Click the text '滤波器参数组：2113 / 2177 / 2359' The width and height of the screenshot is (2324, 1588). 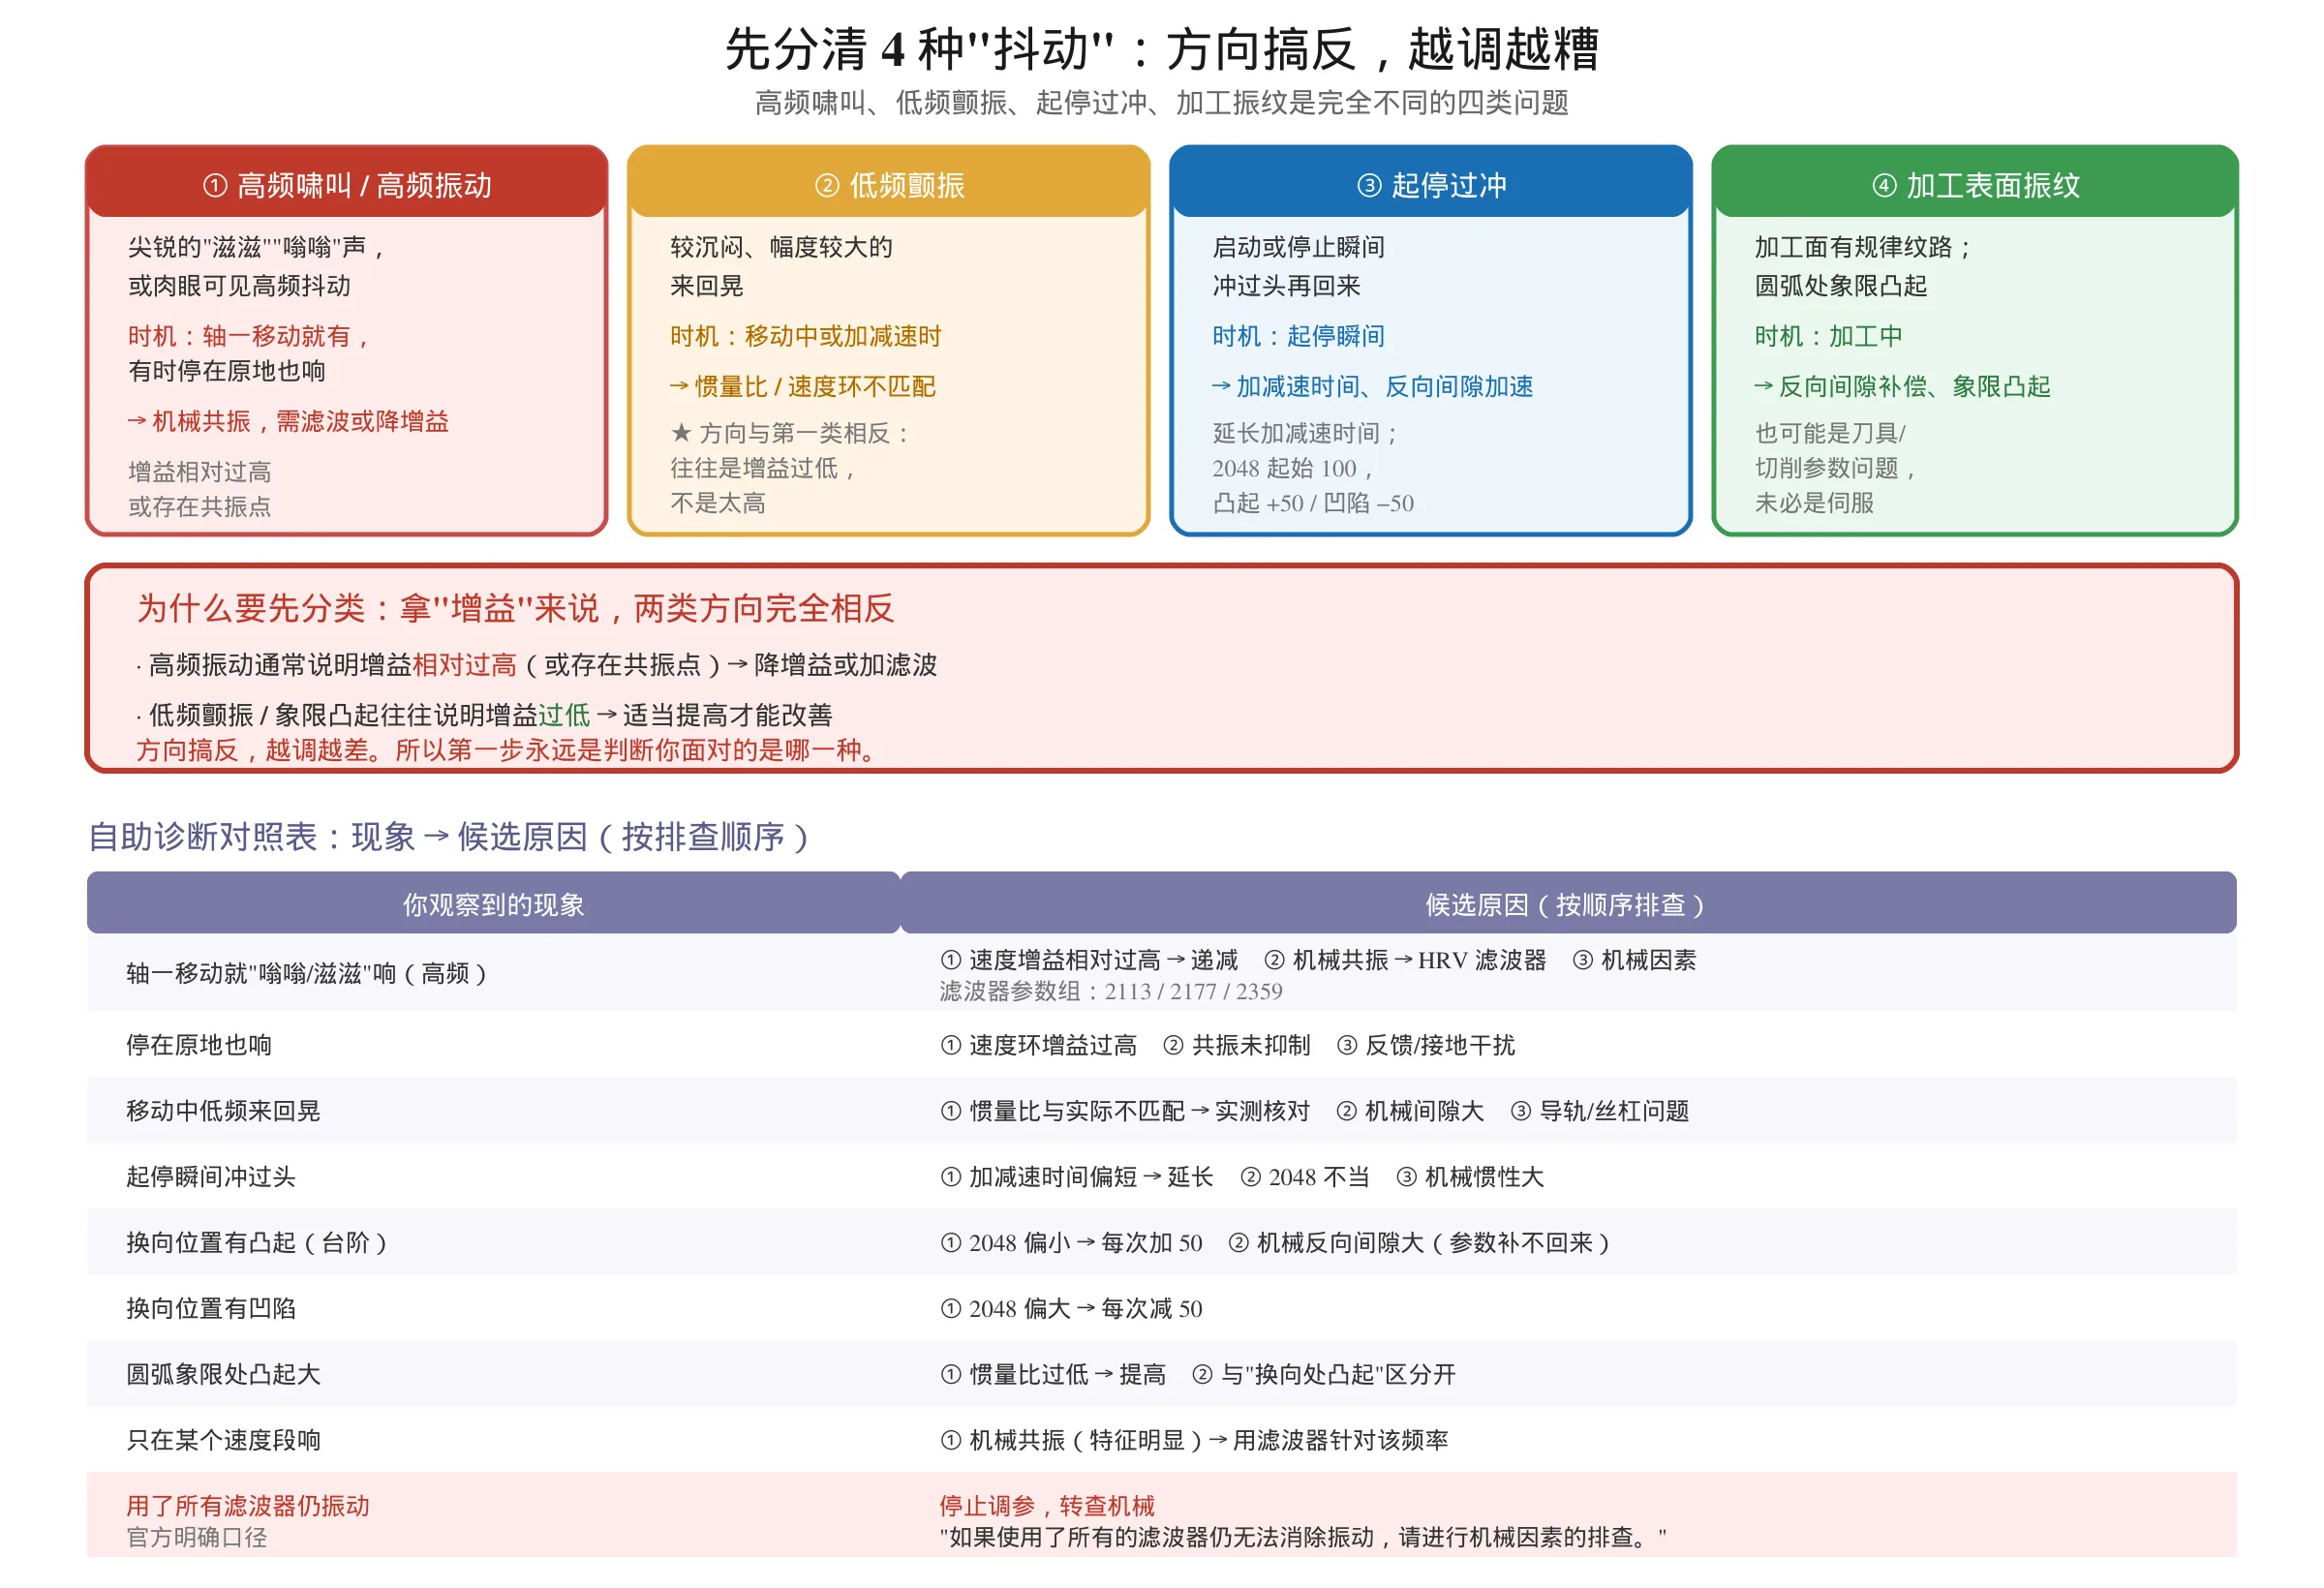click(x=1110, y=991)
